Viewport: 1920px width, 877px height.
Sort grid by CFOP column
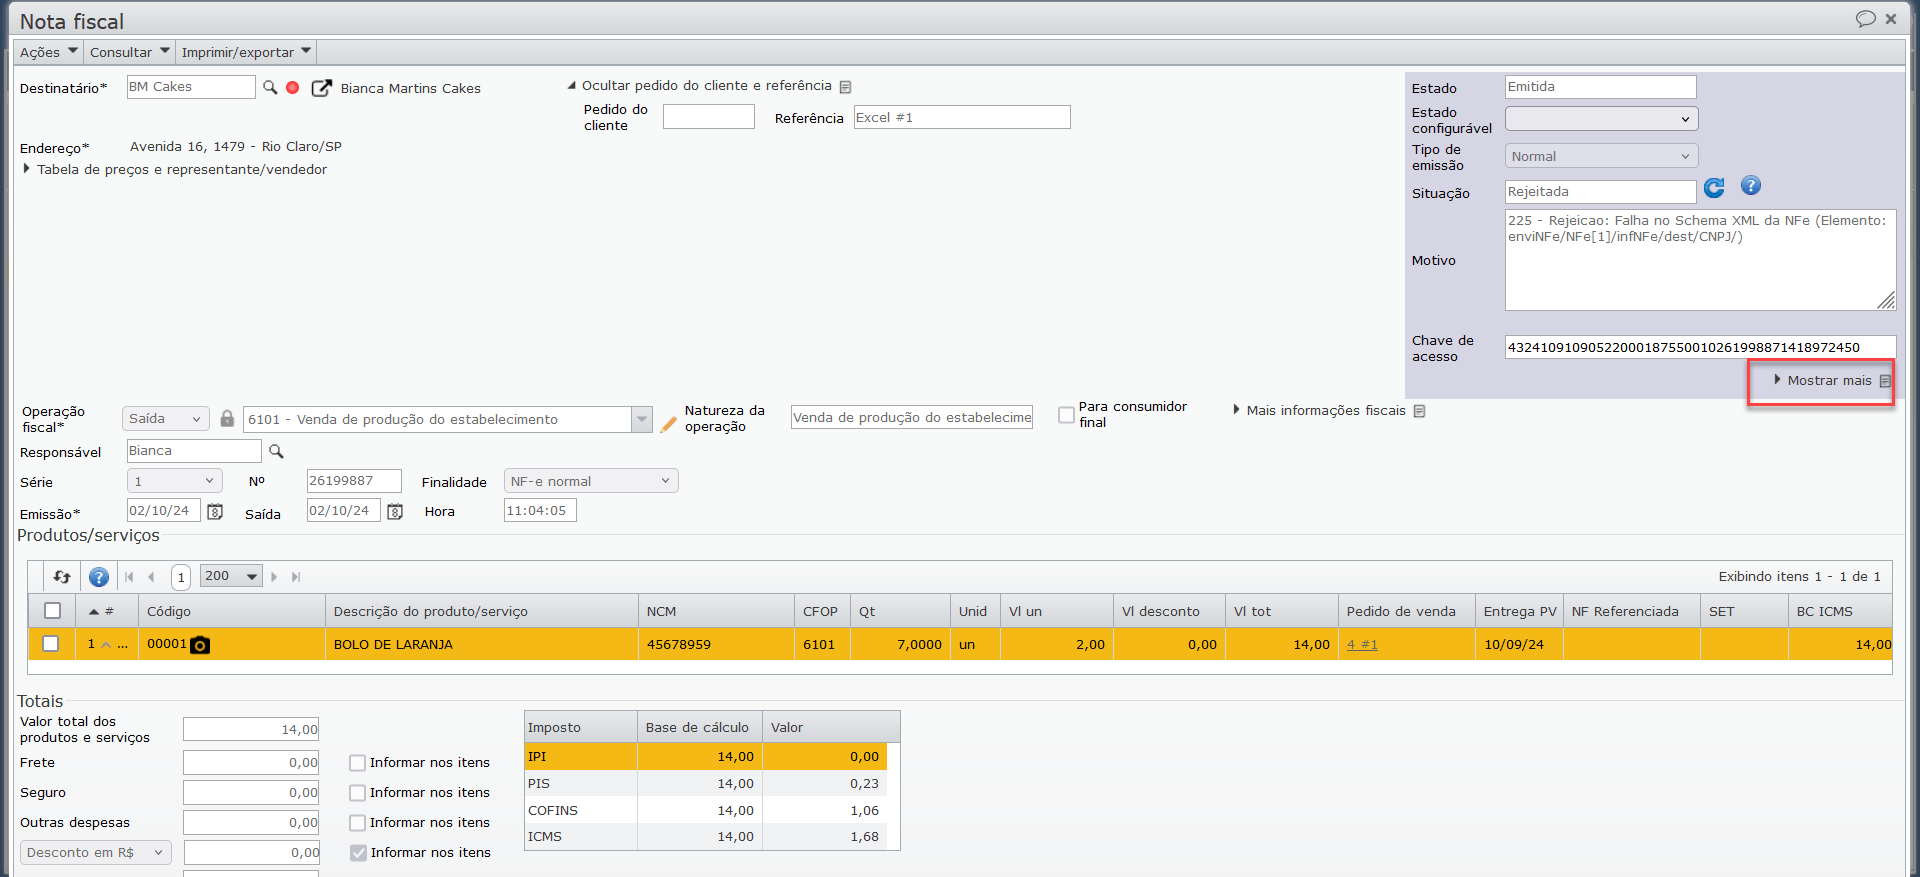[822, 611]
